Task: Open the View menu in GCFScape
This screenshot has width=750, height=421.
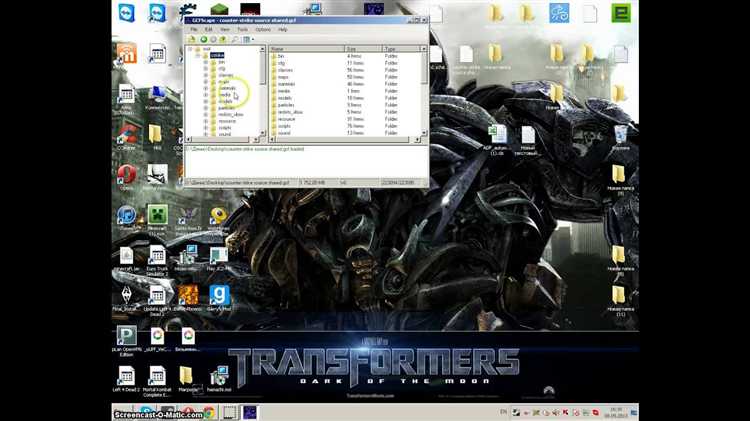Action: click(225, 30)
